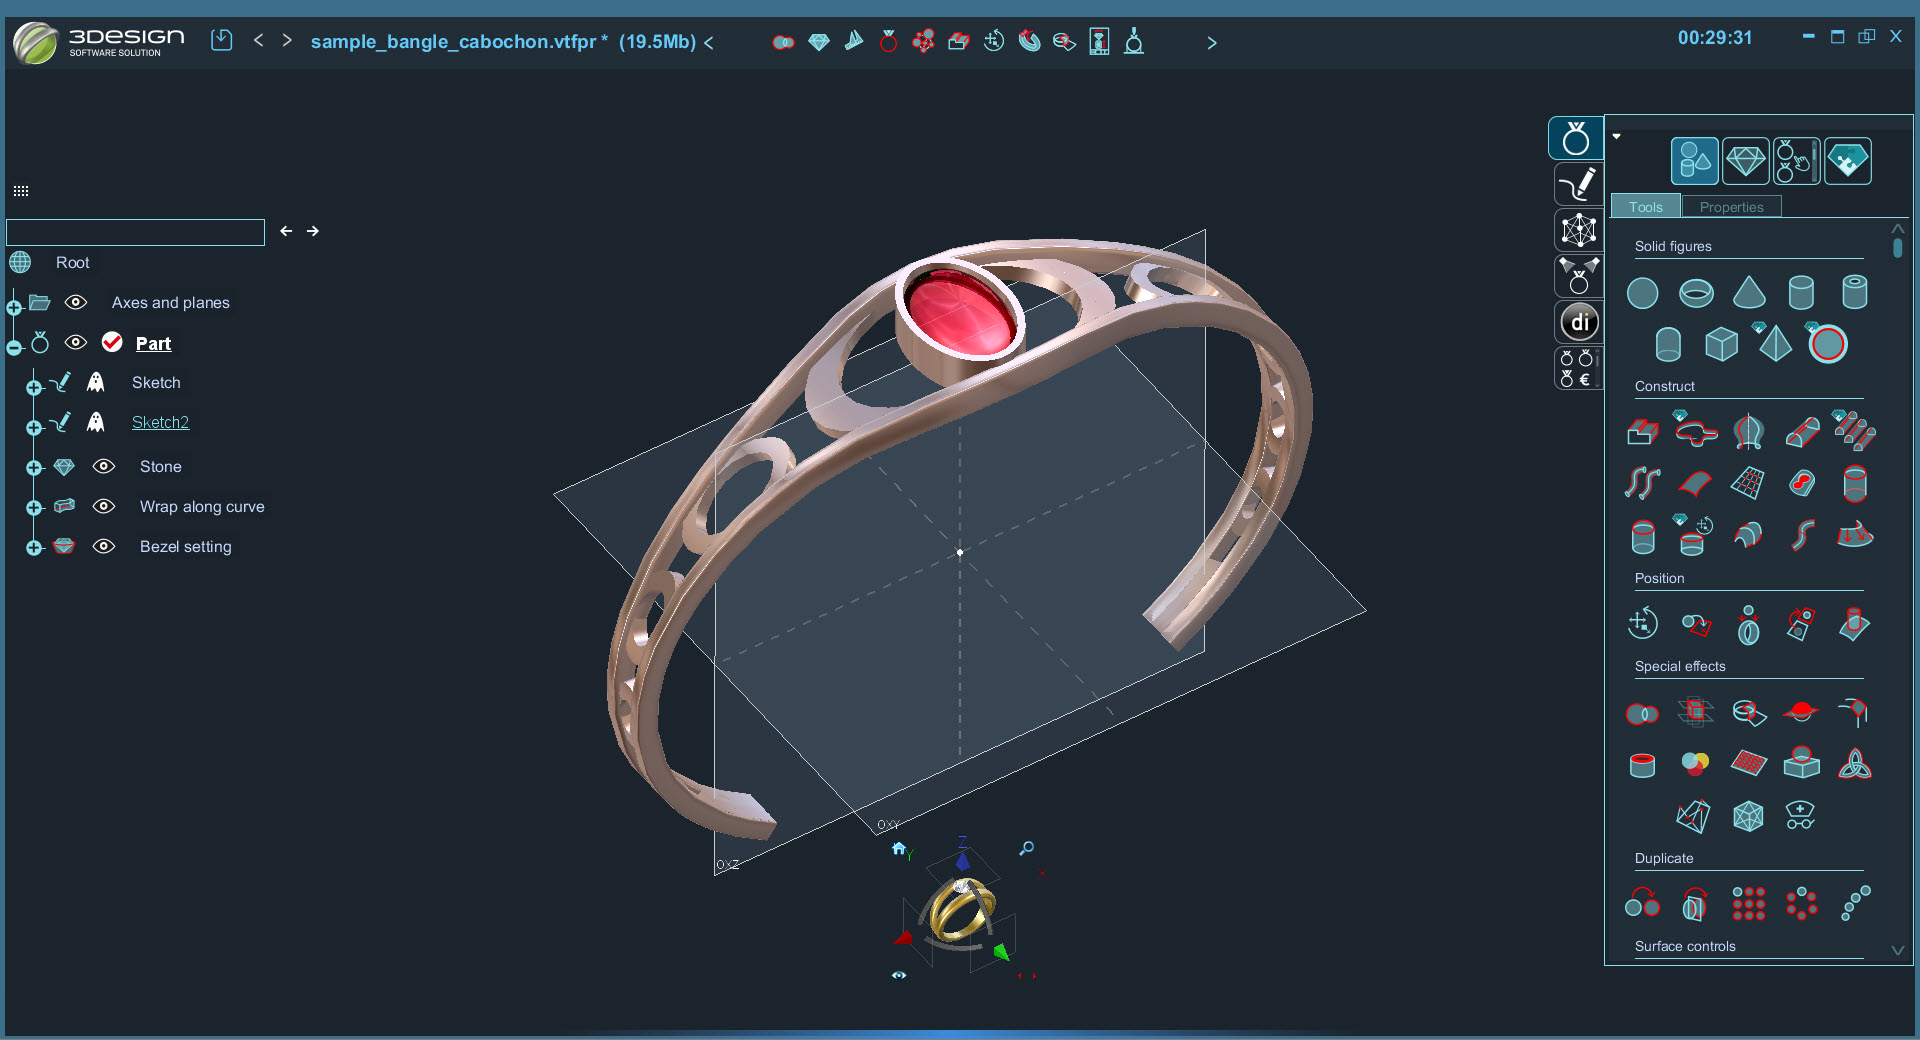
Task: Select the trefoil knot special effect tool
Action: [1855, 765]
